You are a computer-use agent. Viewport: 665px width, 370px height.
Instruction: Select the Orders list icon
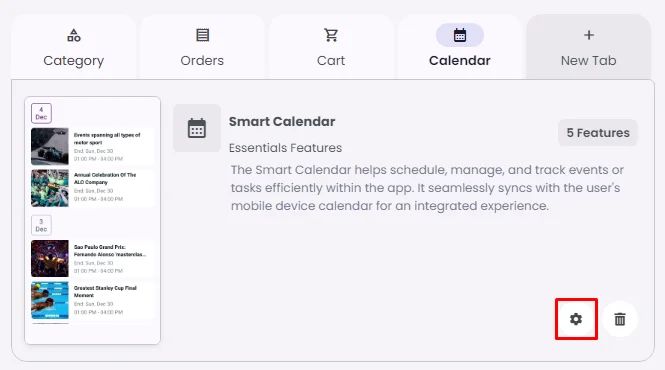pos(202,35)
